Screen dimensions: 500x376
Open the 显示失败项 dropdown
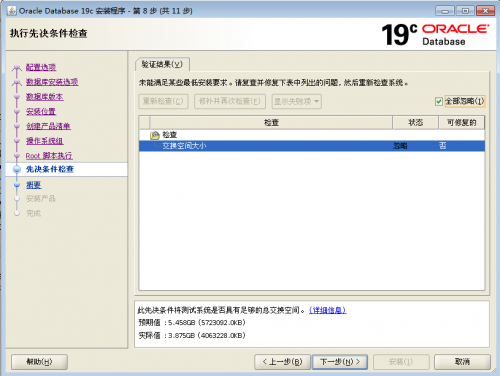(x=297, y=101)
